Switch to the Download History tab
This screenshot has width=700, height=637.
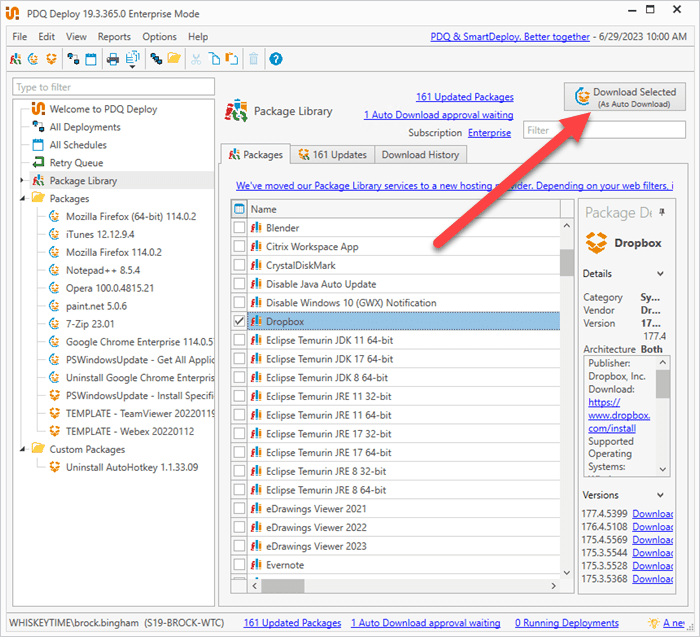tap(420, 155)
